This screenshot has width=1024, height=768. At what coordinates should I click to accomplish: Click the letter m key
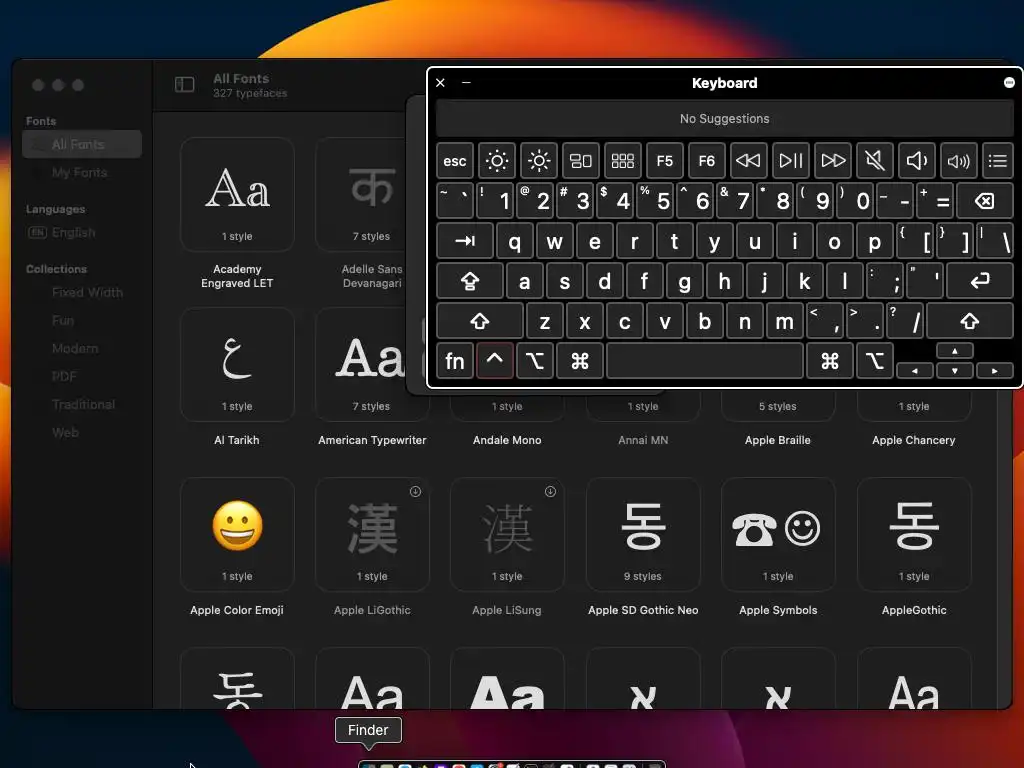coord(784,321)
